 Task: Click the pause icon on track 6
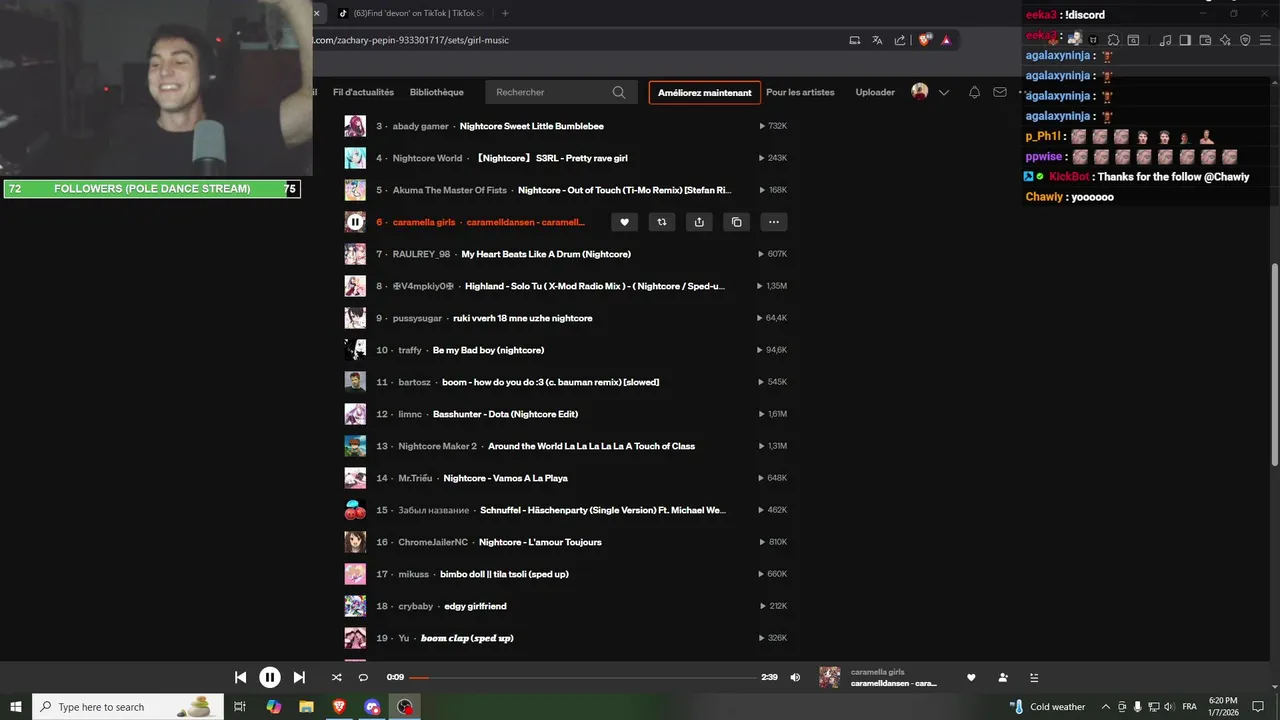(355, 222)
